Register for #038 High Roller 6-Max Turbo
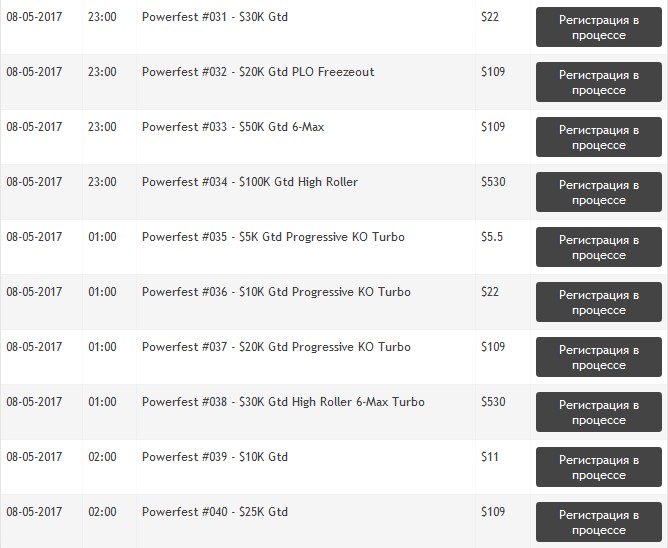 point(599,412)
